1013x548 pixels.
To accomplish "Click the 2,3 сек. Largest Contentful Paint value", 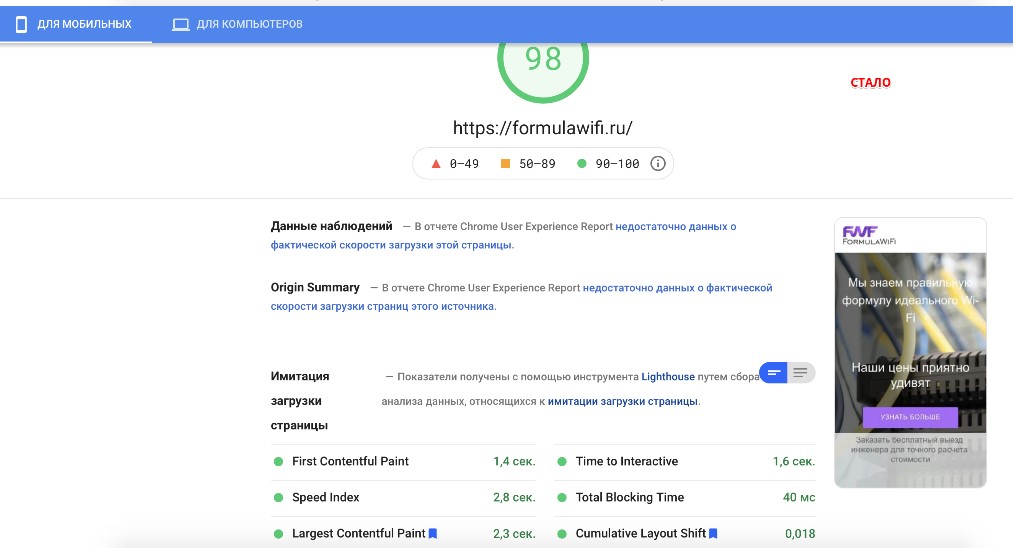I will click(514, 534).
